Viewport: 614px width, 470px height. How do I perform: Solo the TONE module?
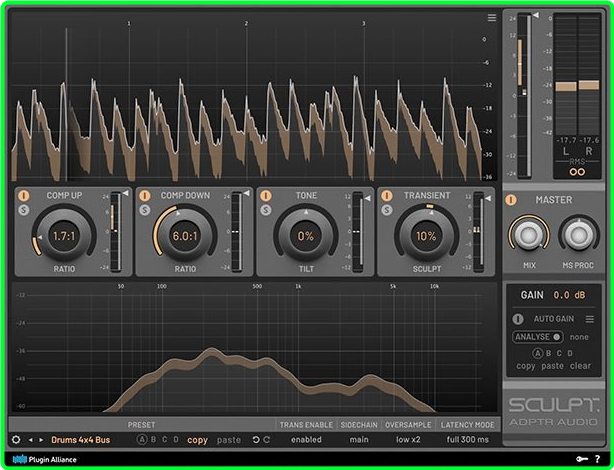click(x=265, y=210)
